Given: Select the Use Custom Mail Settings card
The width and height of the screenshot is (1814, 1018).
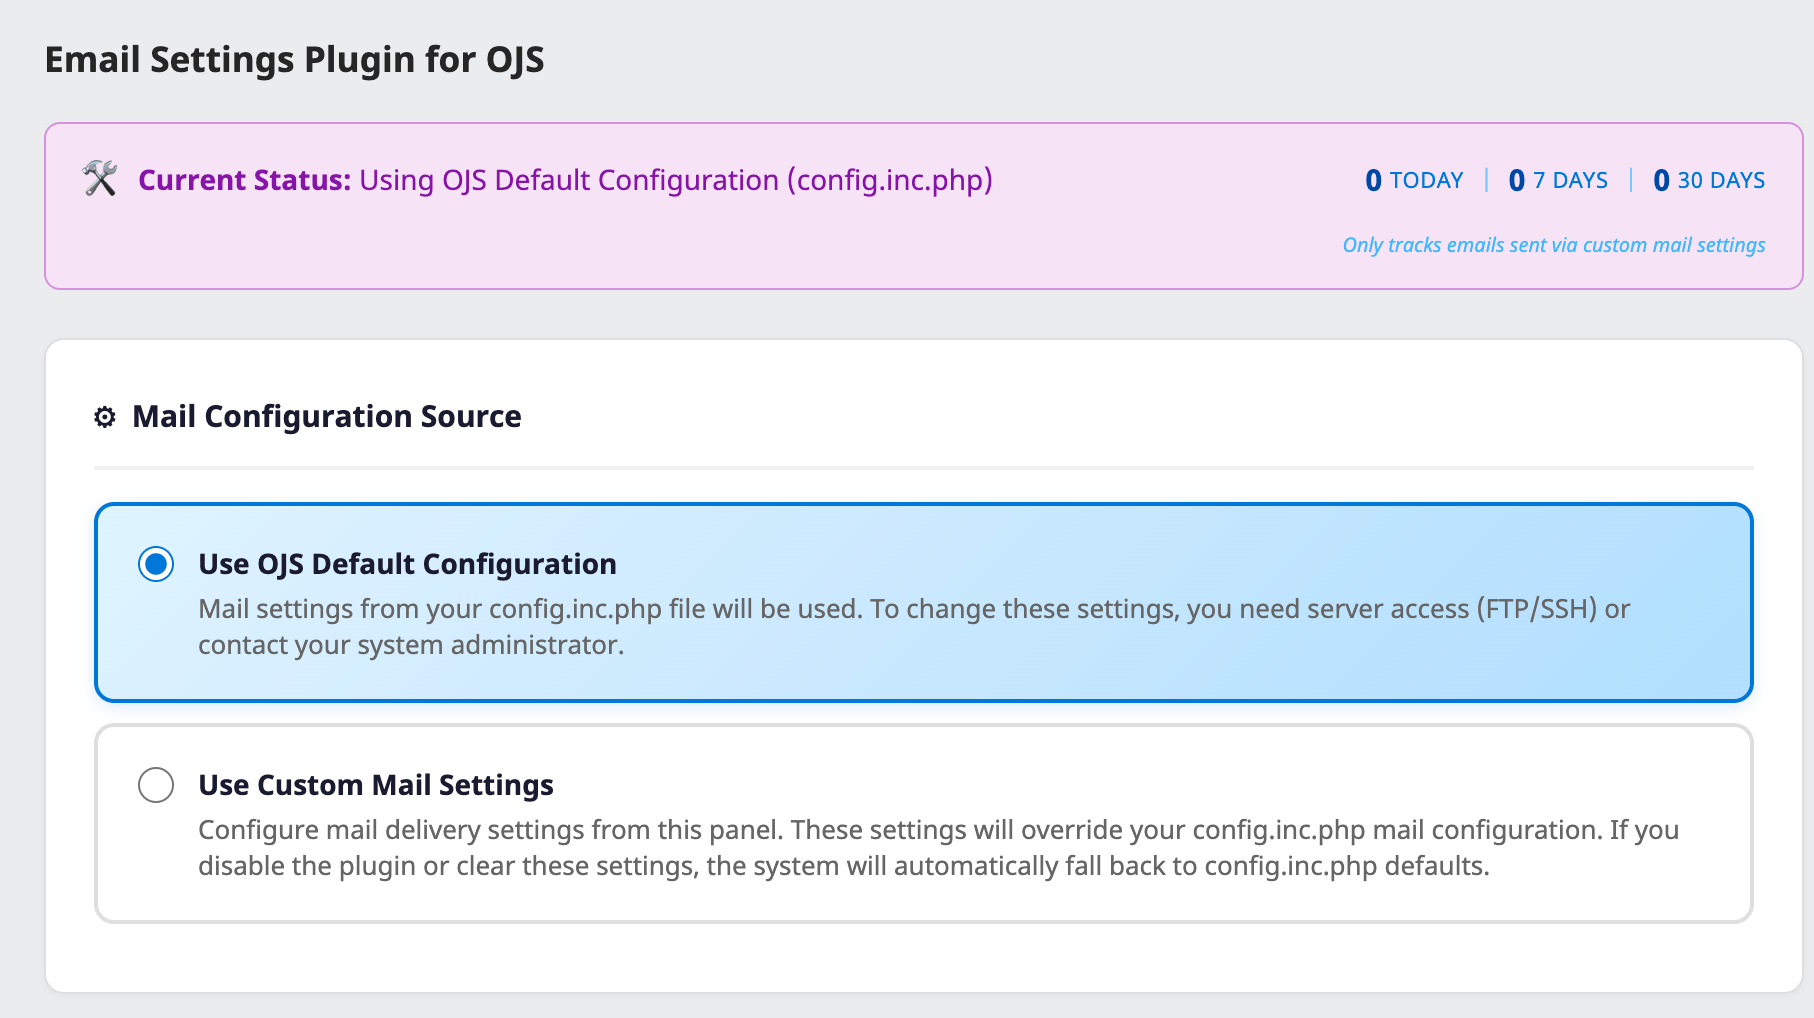Looking at the screenshot, I should pos(900,823).
